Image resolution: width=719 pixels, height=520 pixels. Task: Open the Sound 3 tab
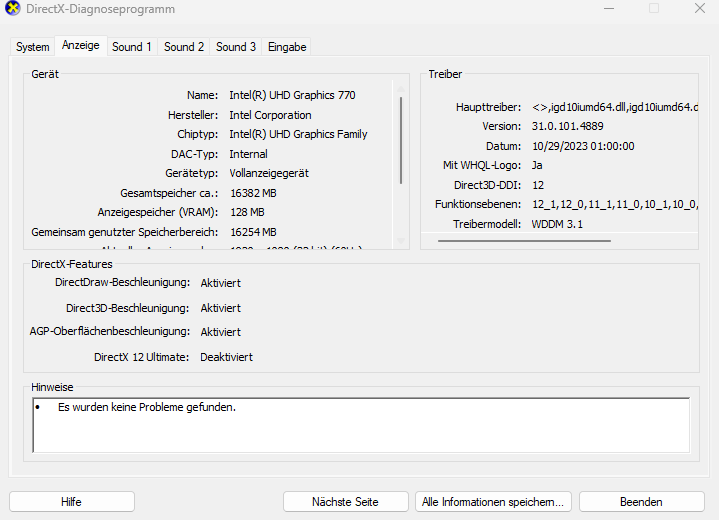click(x=236, y=47)
